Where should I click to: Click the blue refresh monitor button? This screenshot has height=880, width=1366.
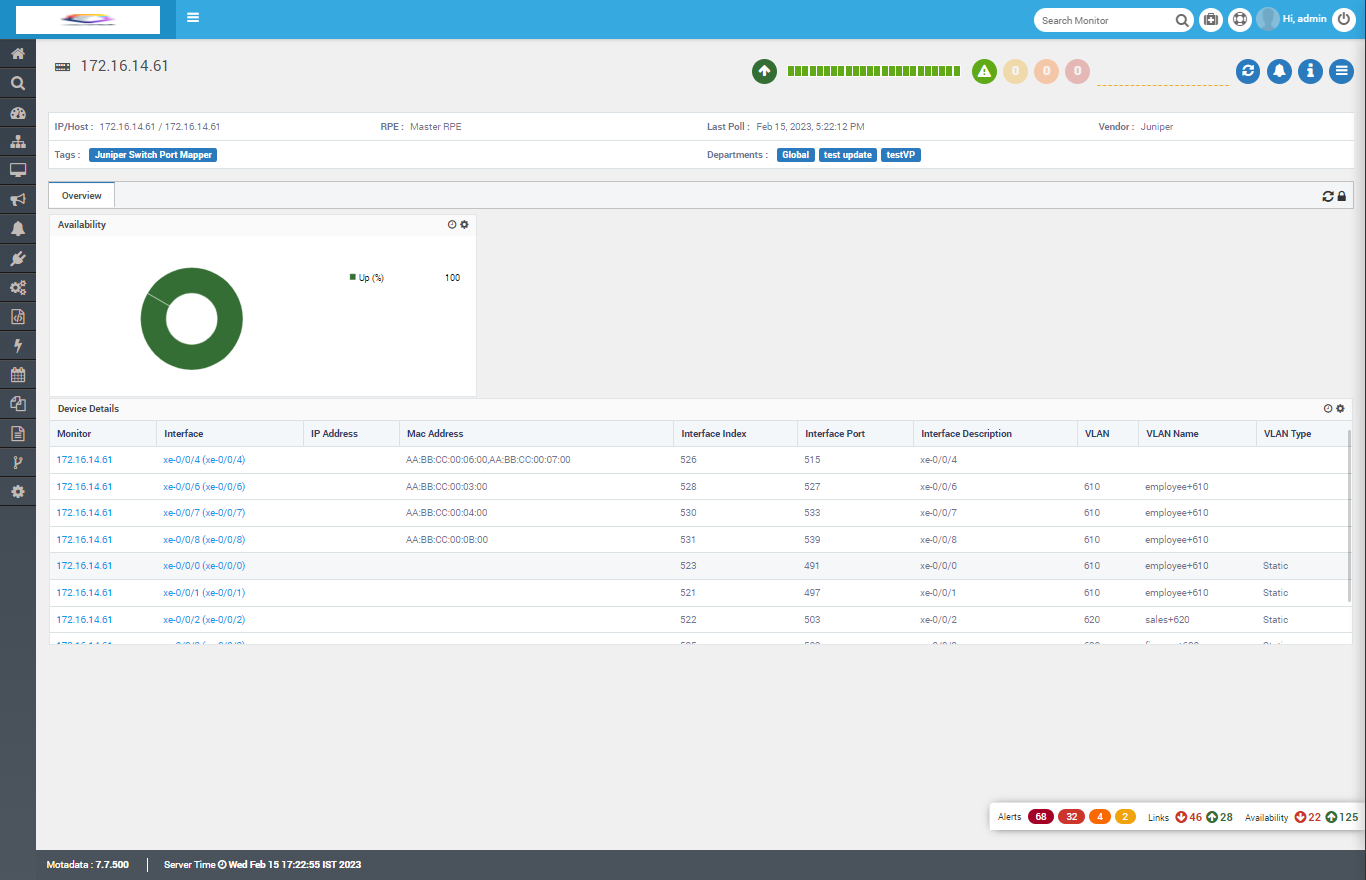tap(1247, 71)
